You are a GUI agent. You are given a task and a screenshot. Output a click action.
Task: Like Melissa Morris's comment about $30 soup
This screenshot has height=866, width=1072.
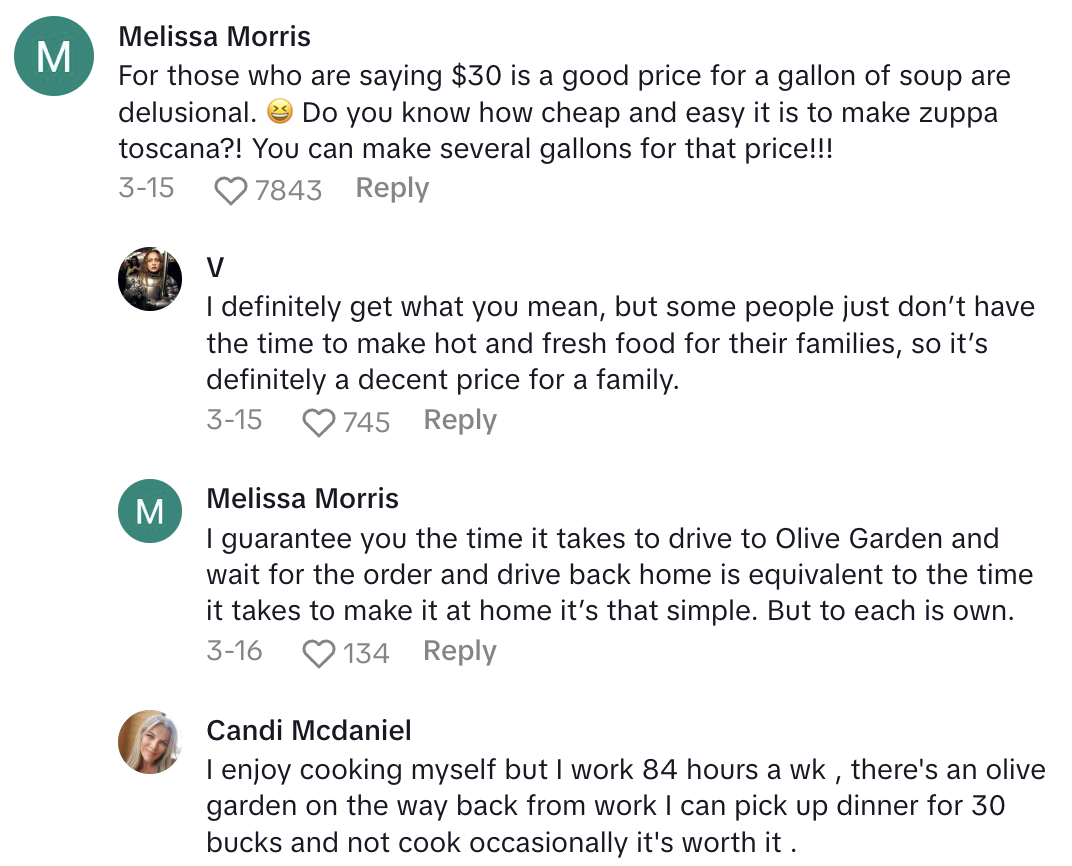[x=231, y=189]
